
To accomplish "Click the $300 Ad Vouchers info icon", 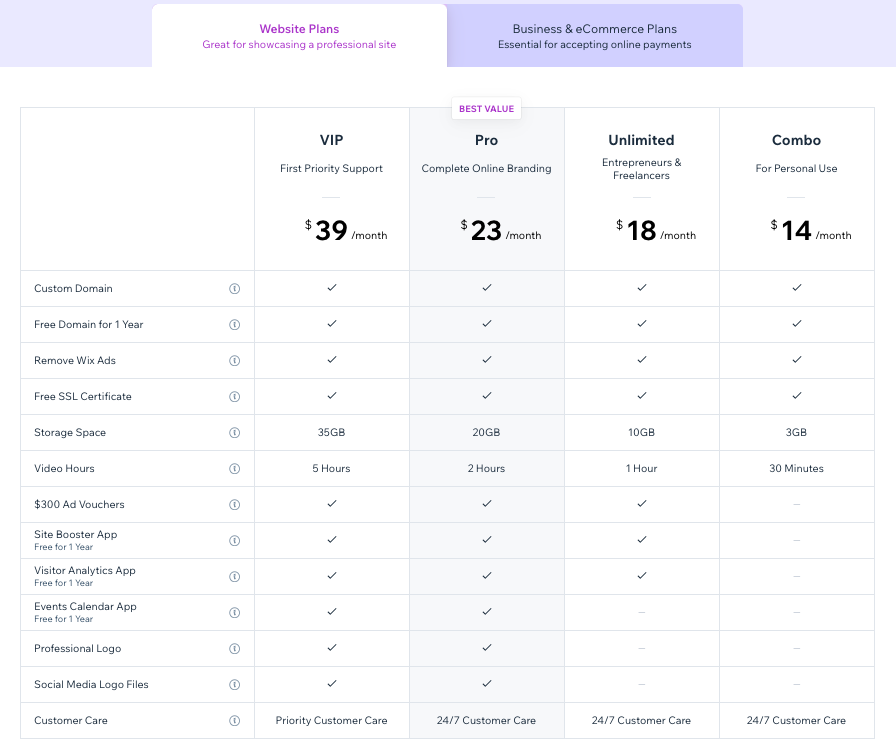I will pyautogui.click(x=235, y=504).
